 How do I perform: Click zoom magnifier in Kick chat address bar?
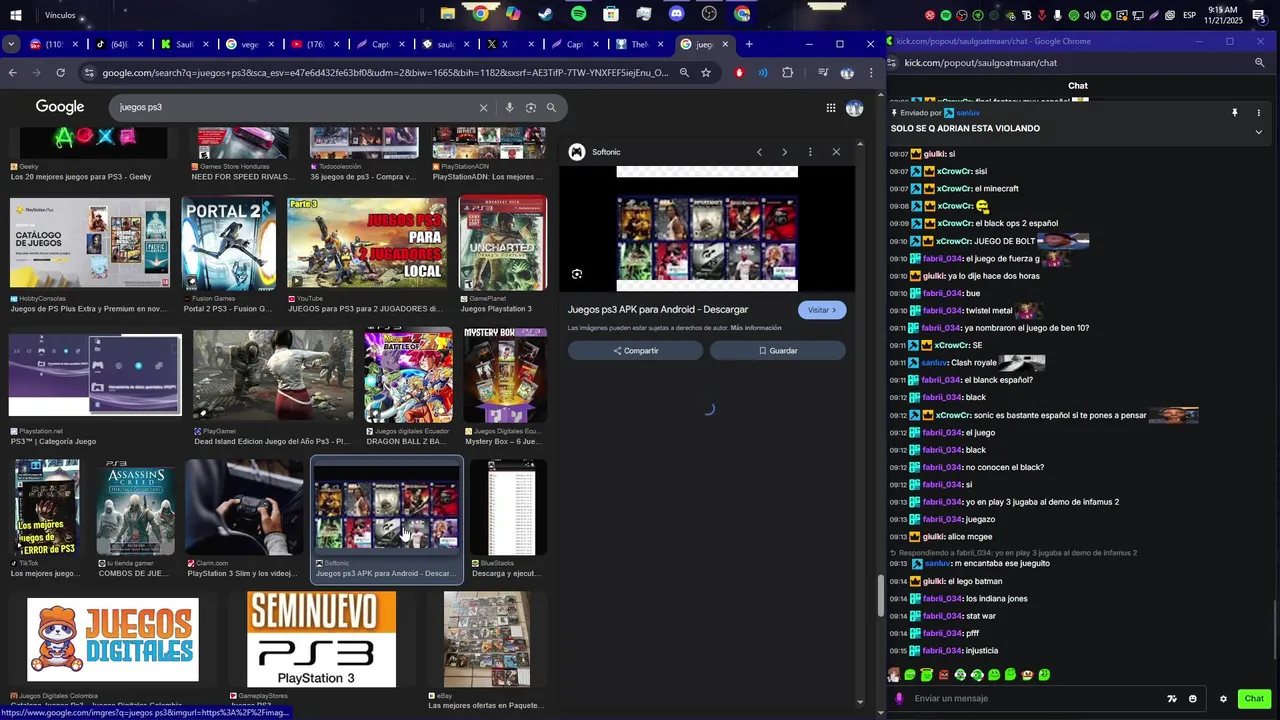pos(1260,63)
